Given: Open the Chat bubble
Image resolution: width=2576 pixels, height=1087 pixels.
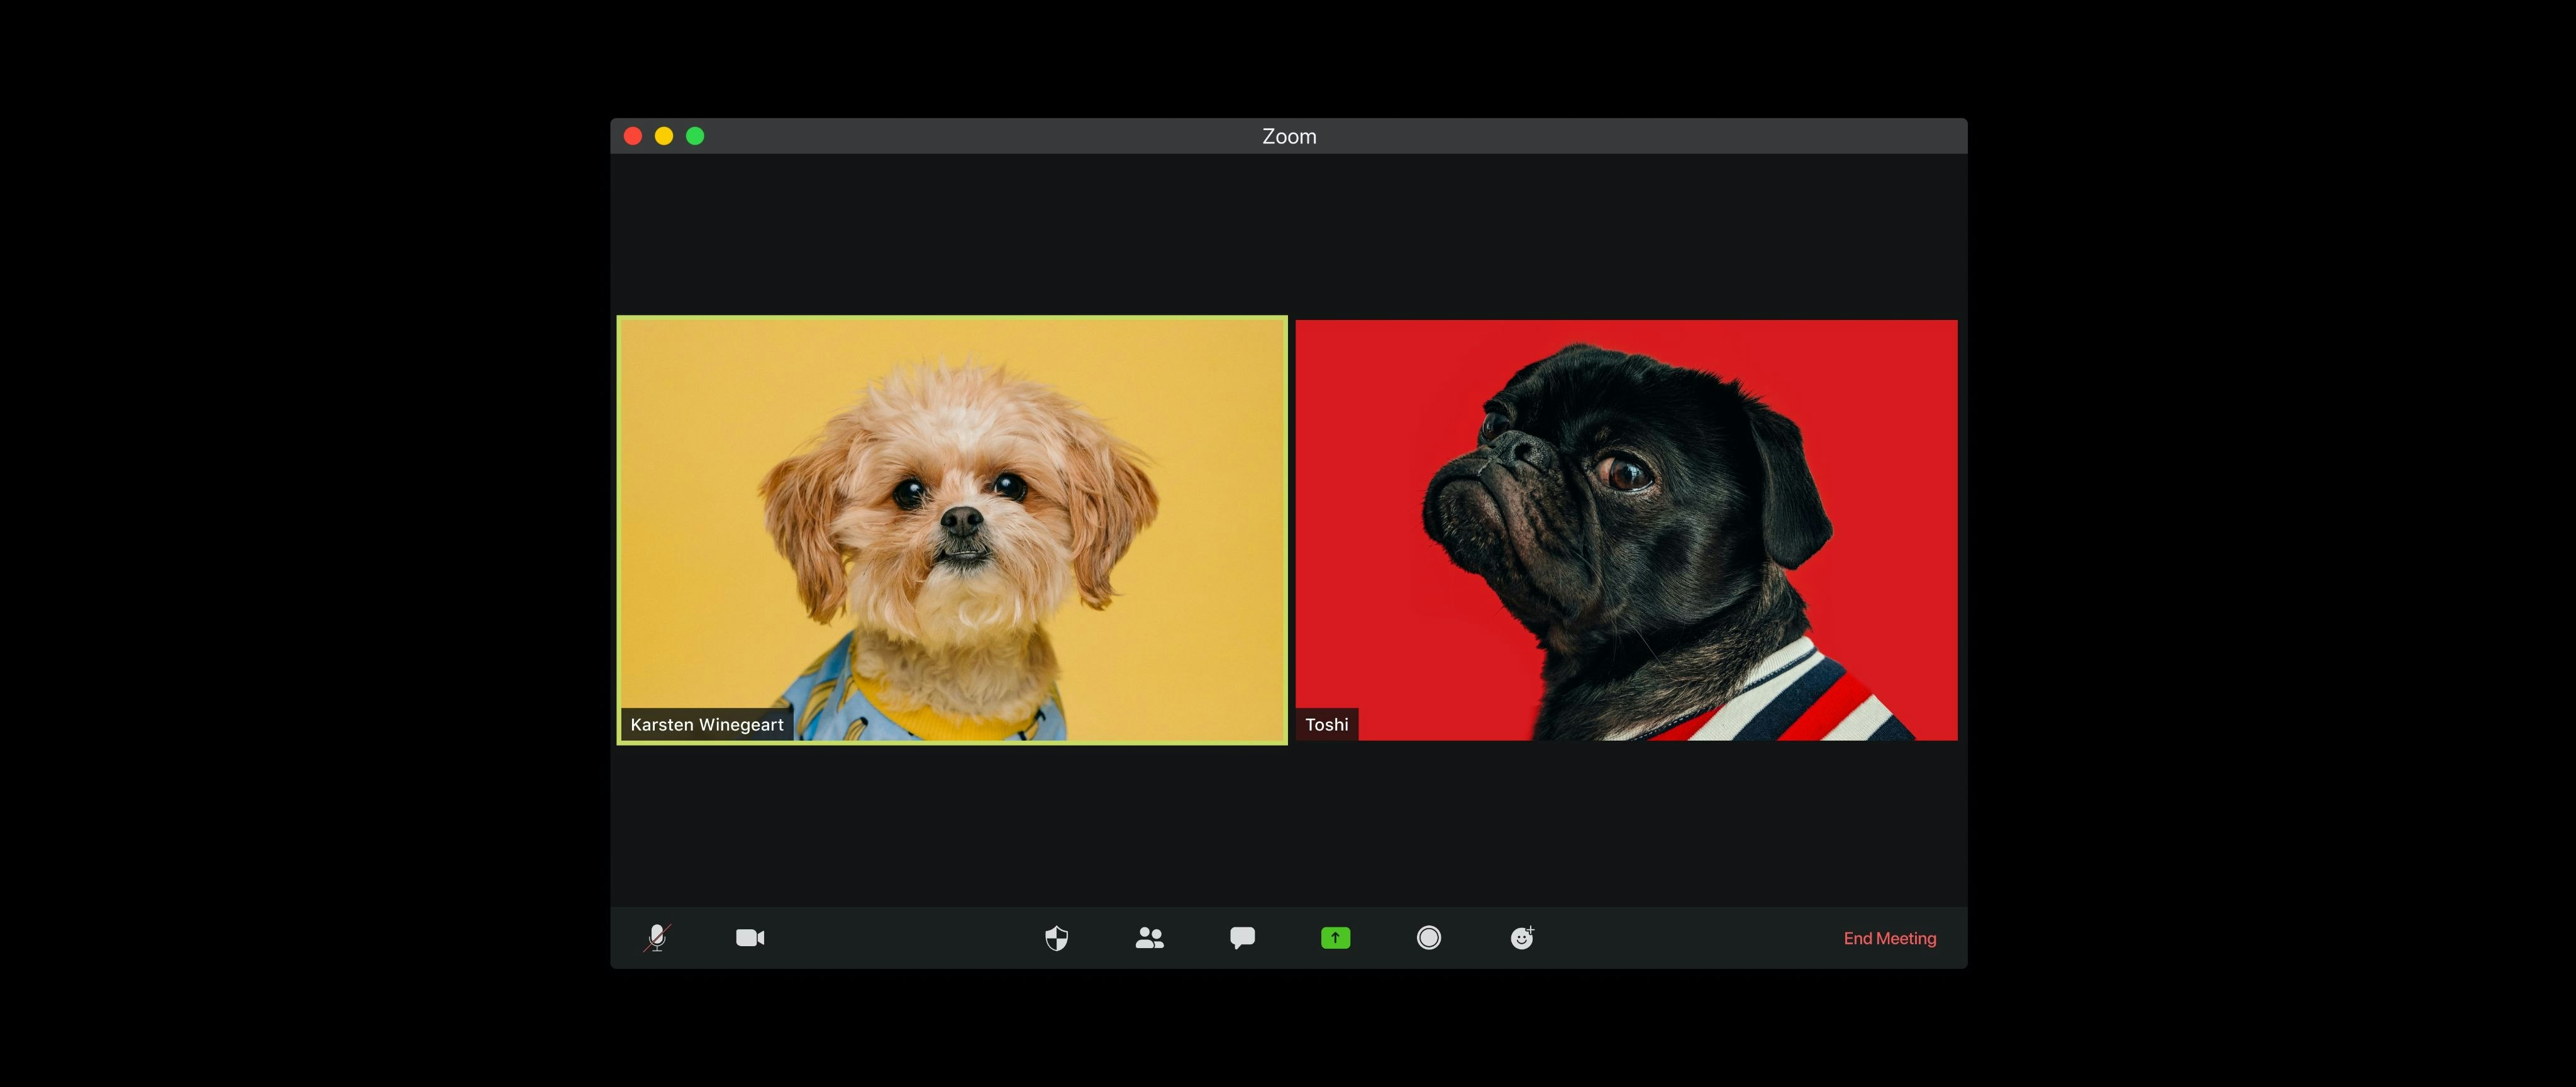Looking at the screenshot, I should (1242, 937).
